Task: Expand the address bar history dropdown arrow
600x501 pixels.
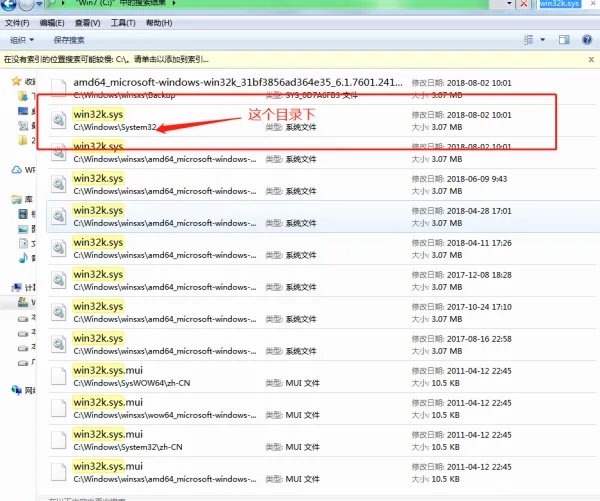Action: tap(509, 4)
